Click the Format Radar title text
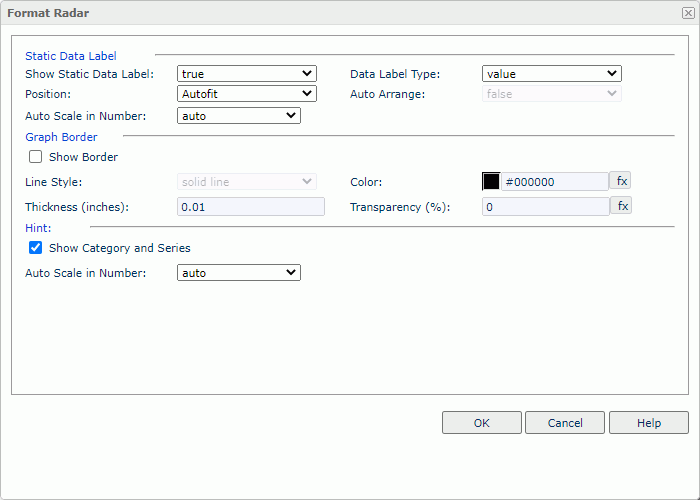Viewport: 700px width, 500px height. 48,13
